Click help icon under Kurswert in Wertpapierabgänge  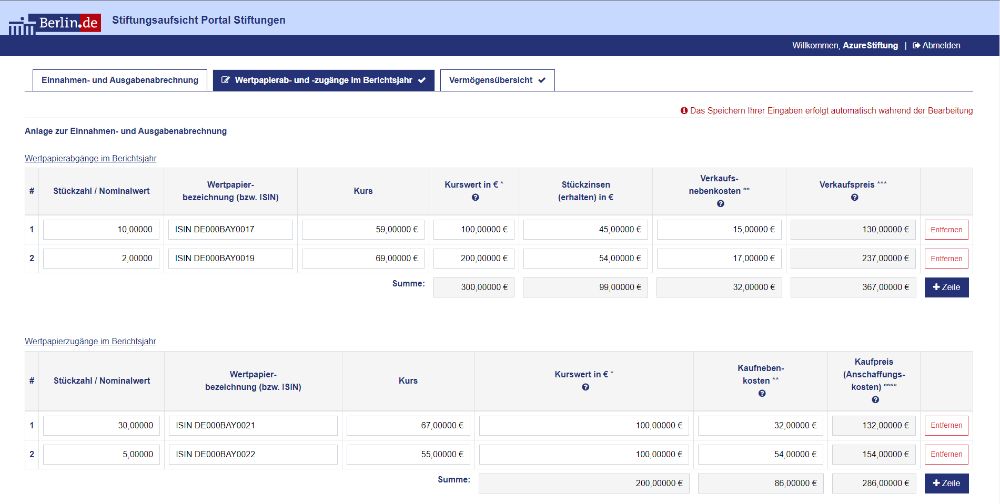coord(474,198)
